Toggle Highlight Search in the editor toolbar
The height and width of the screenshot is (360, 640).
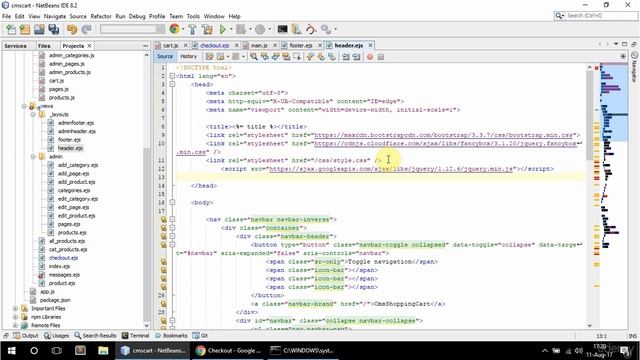tap(286, 57)
